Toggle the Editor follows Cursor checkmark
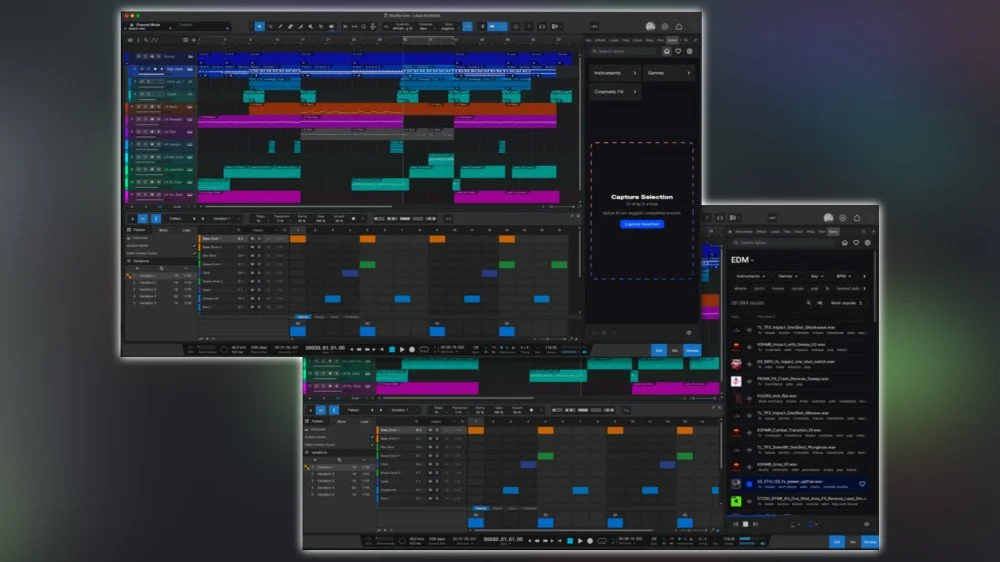1000x562 pixels. tap(195, 253)
